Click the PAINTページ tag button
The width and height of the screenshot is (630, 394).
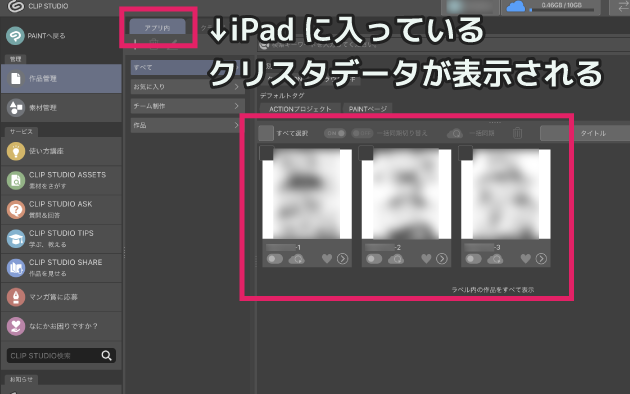(x=368, y=109)
